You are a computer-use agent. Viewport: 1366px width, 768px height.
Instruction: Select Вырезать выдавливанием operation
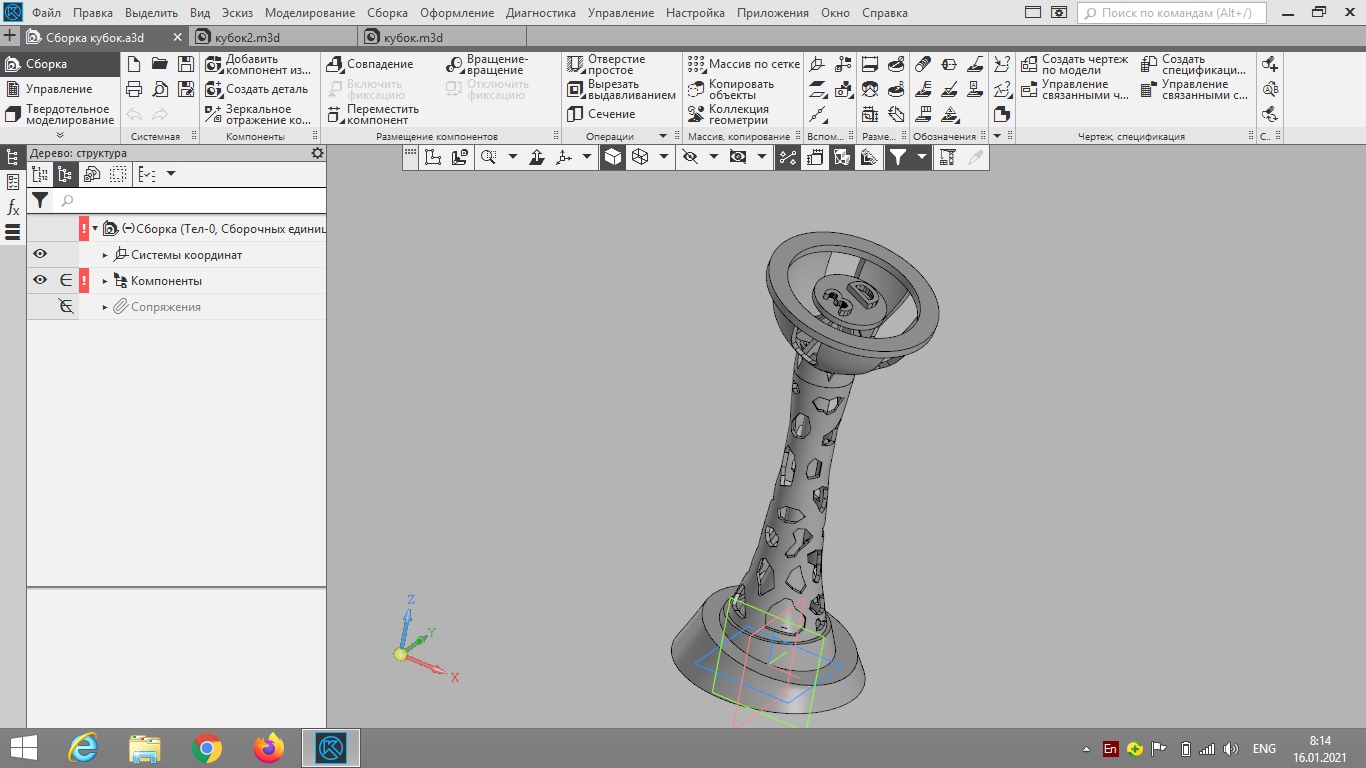pos(612,89)
